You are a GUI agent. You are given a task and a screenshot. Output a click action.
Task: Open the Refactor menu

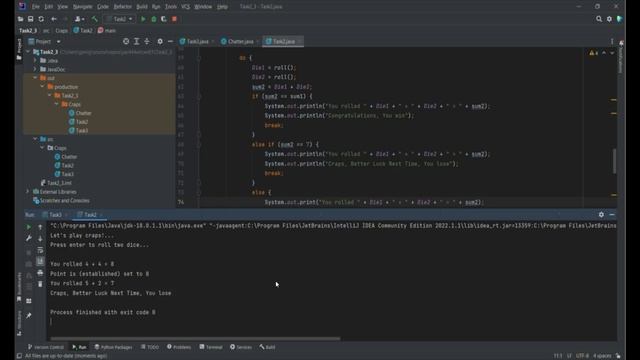pos(122,7)
